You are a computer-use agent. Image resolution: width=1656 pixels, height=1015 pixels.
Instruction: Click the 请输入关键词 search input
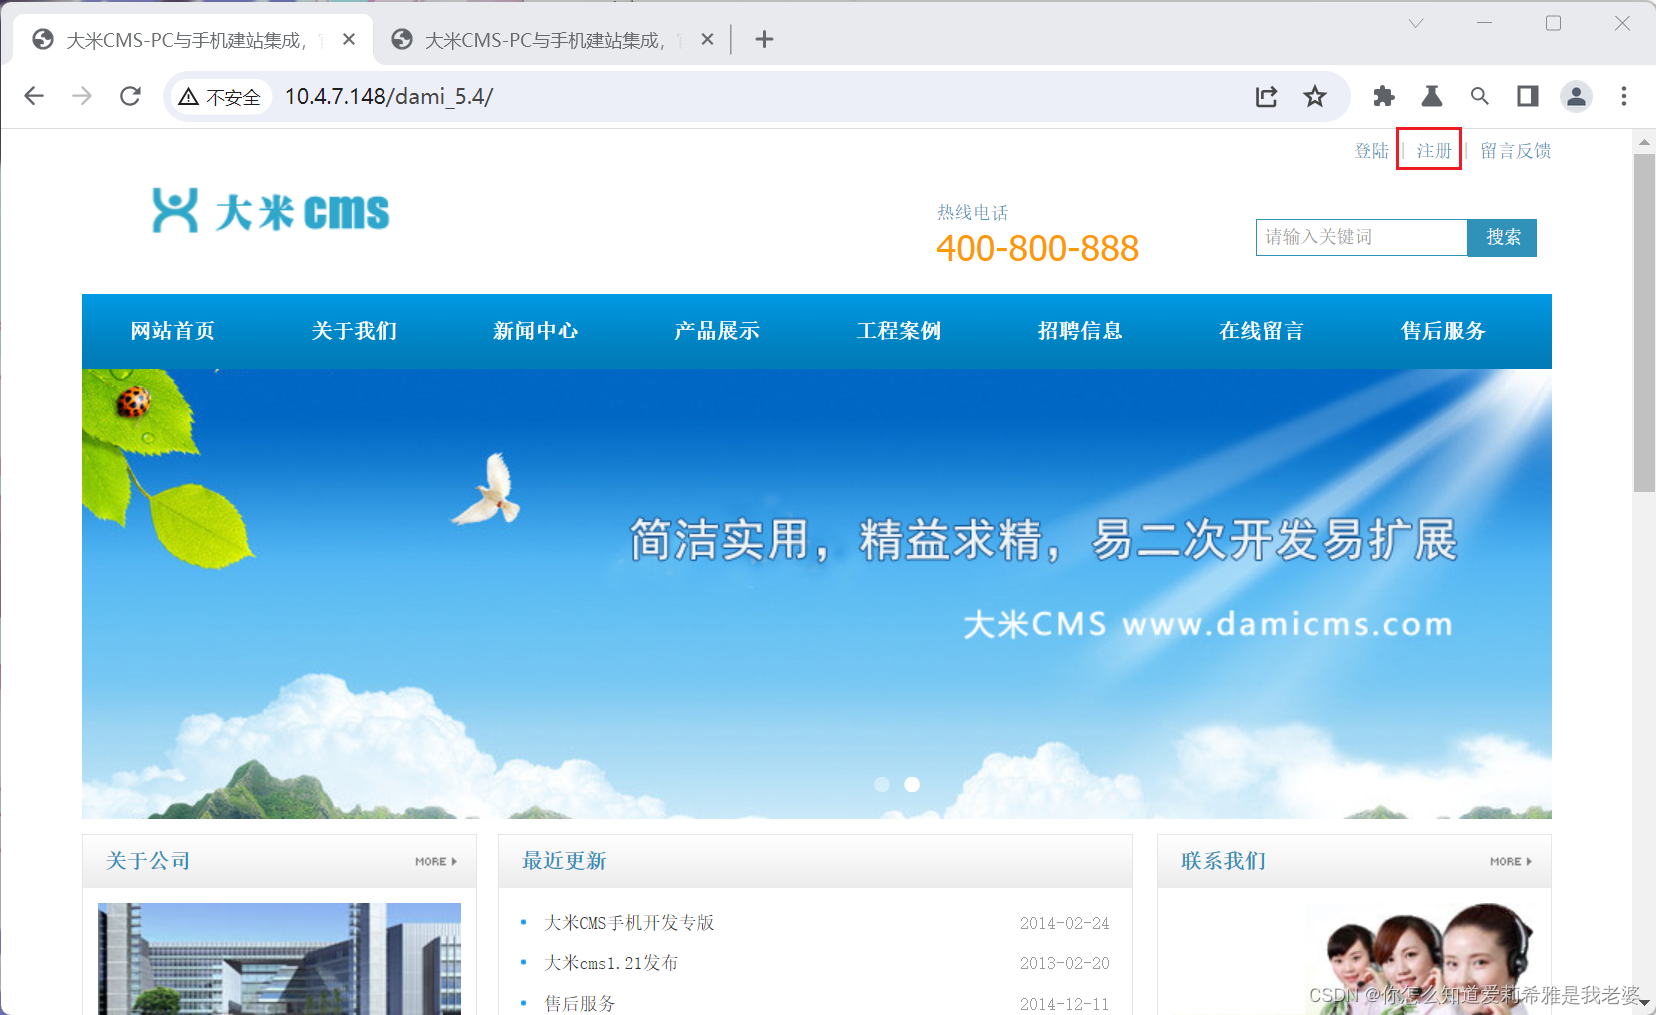point(1362,237)
